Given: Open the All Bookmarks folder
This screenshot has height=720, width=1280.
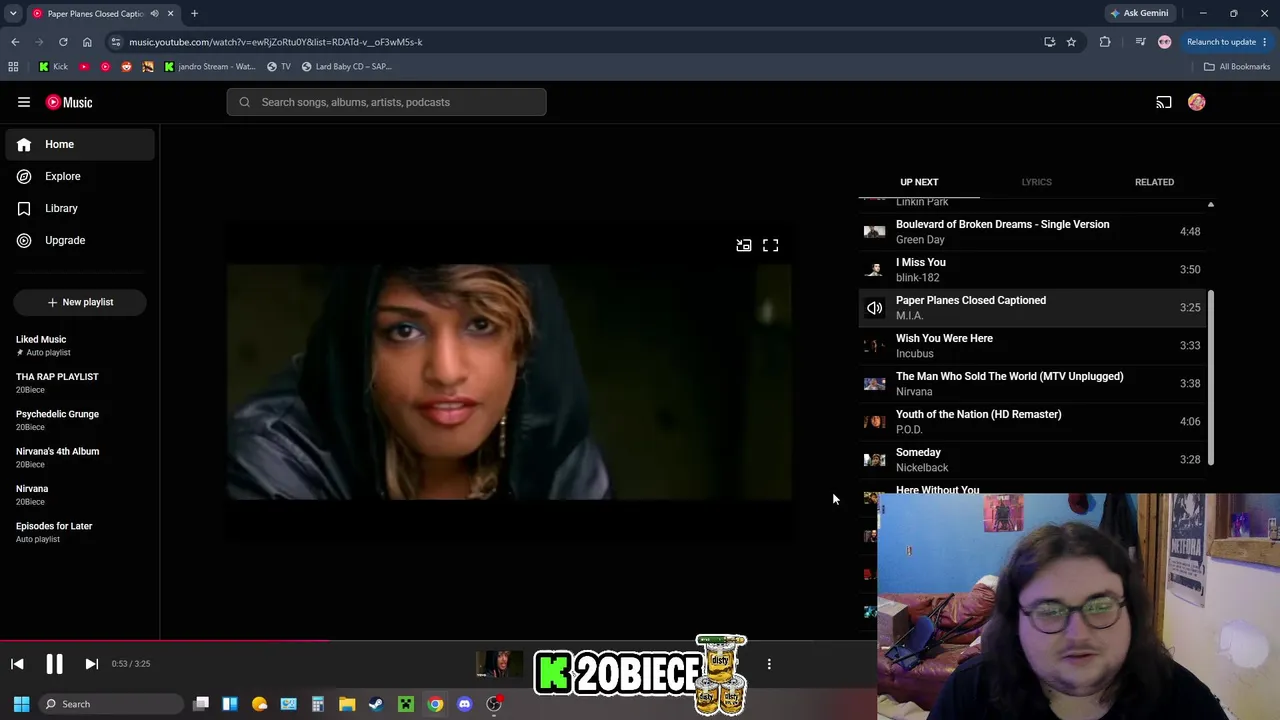Looking at the screenshot, I should (x=1237, y=66).
